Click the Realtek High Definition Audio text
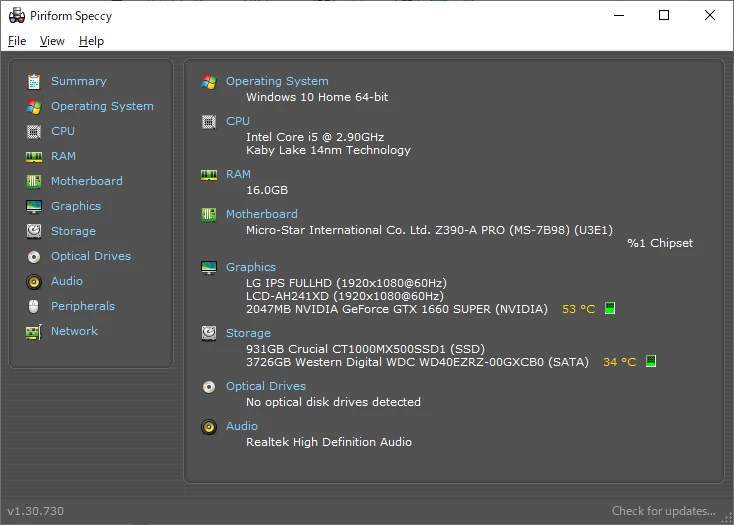 329,442
